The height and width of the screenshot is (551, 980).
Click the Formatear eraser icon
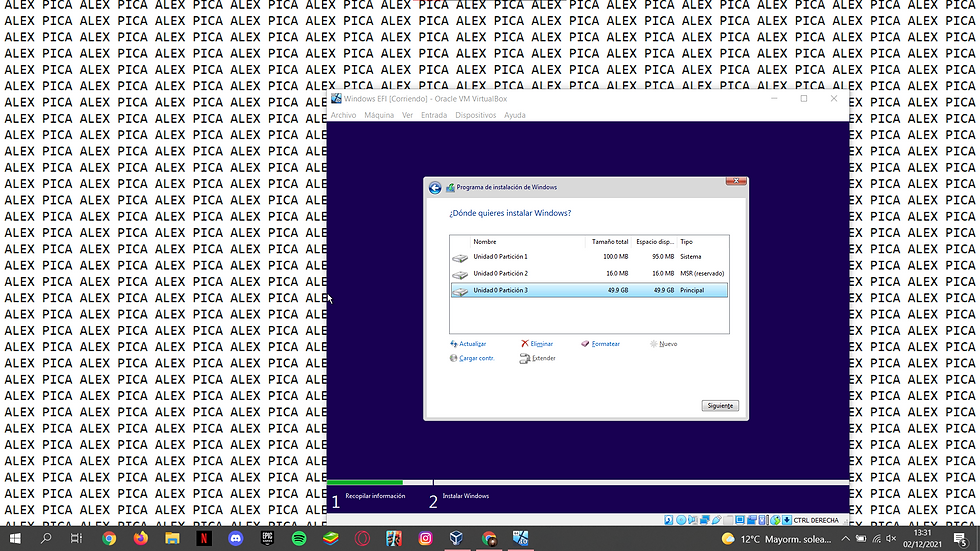(585, 344)
